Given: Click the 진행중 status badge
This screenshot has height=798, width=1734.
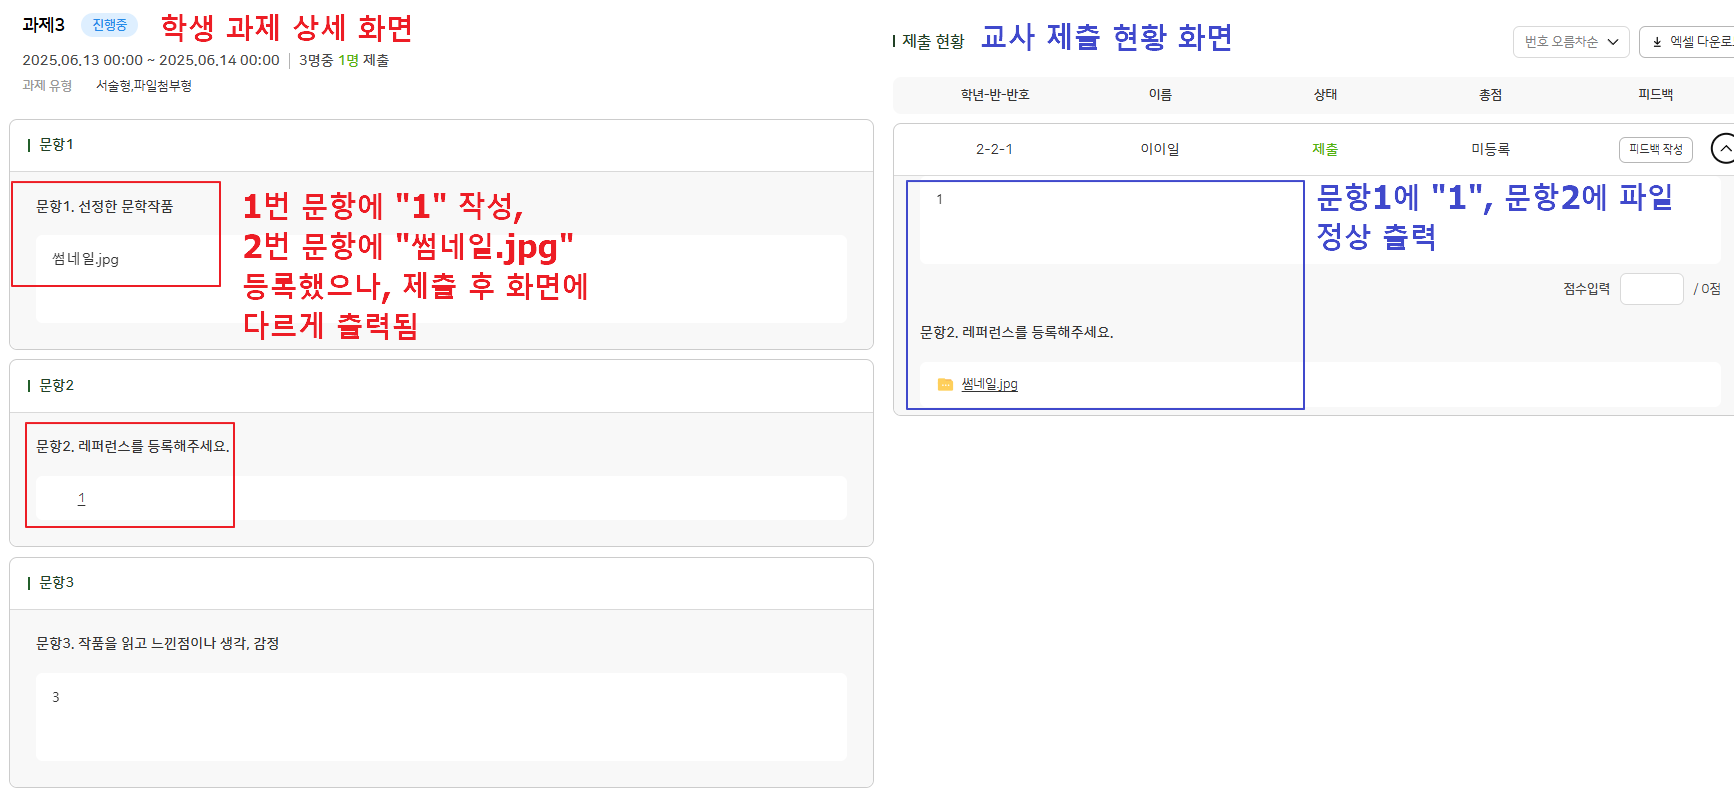Looking at the screenshot, I should click(110, 25).
